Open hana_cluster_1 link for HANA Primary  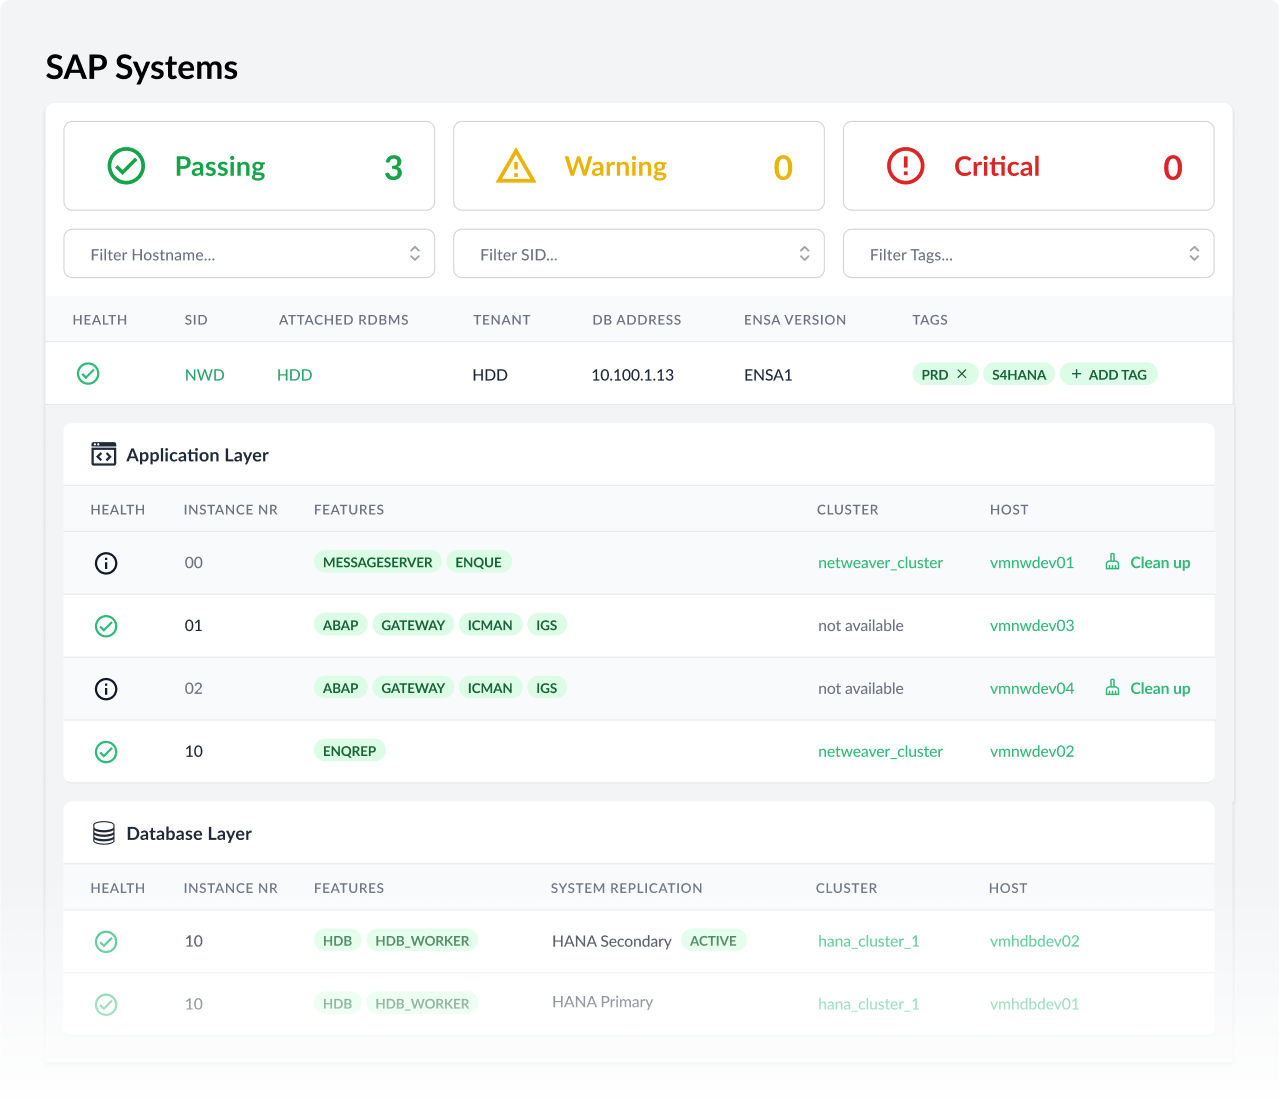click(x=868, y=1004)
